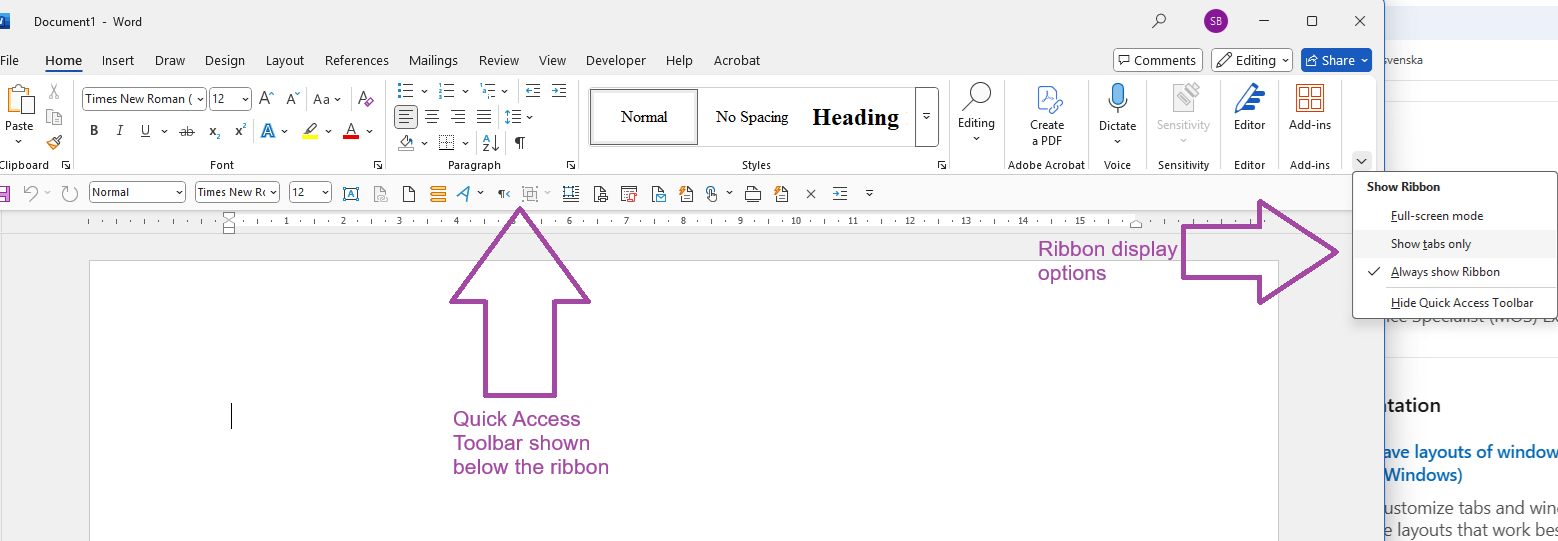
Task: Click the SB account avatar
Action: coord(1215,21)
